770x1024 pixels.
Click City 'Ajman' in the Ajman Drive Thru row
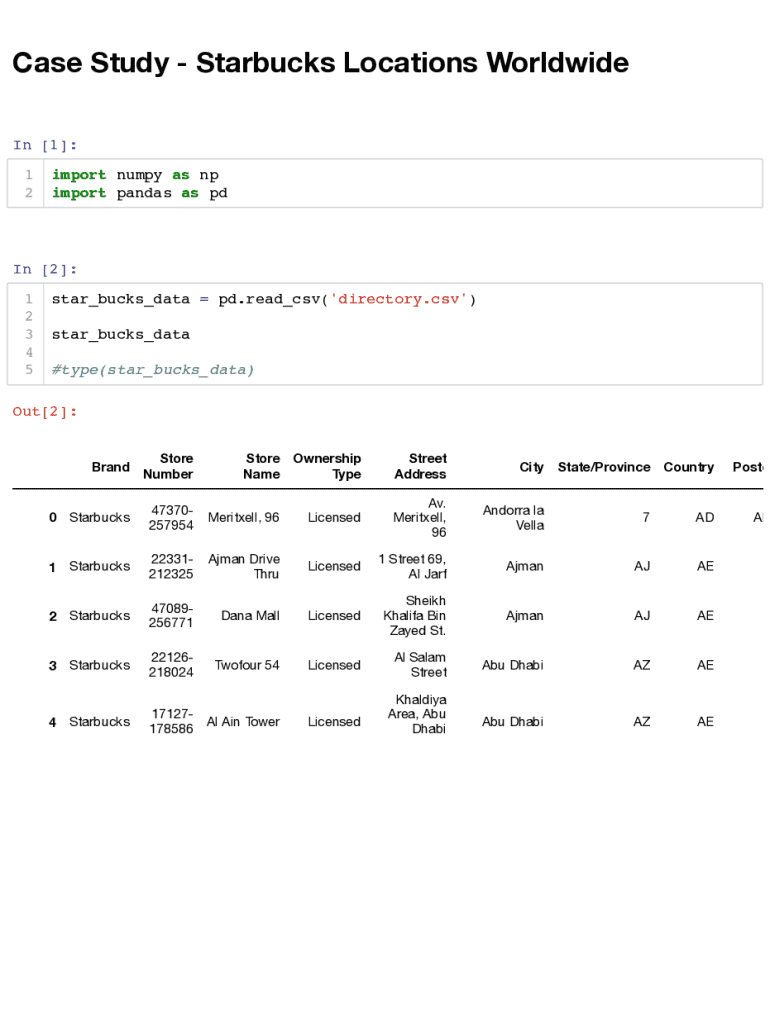pos(524,566)
